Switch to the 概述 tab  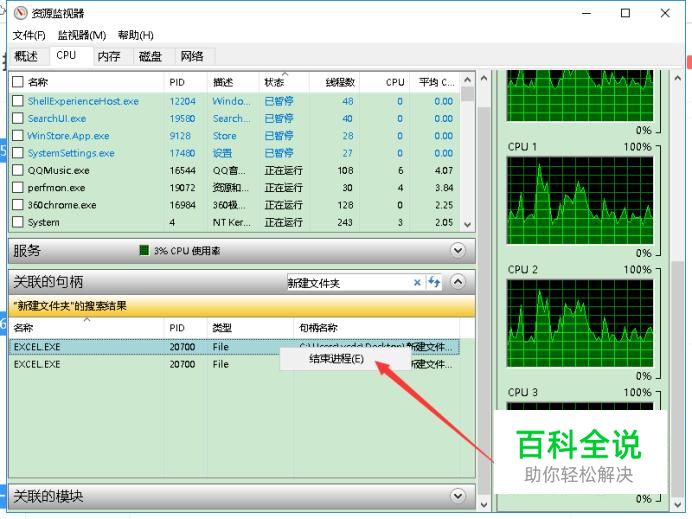(x=26, y=56)
